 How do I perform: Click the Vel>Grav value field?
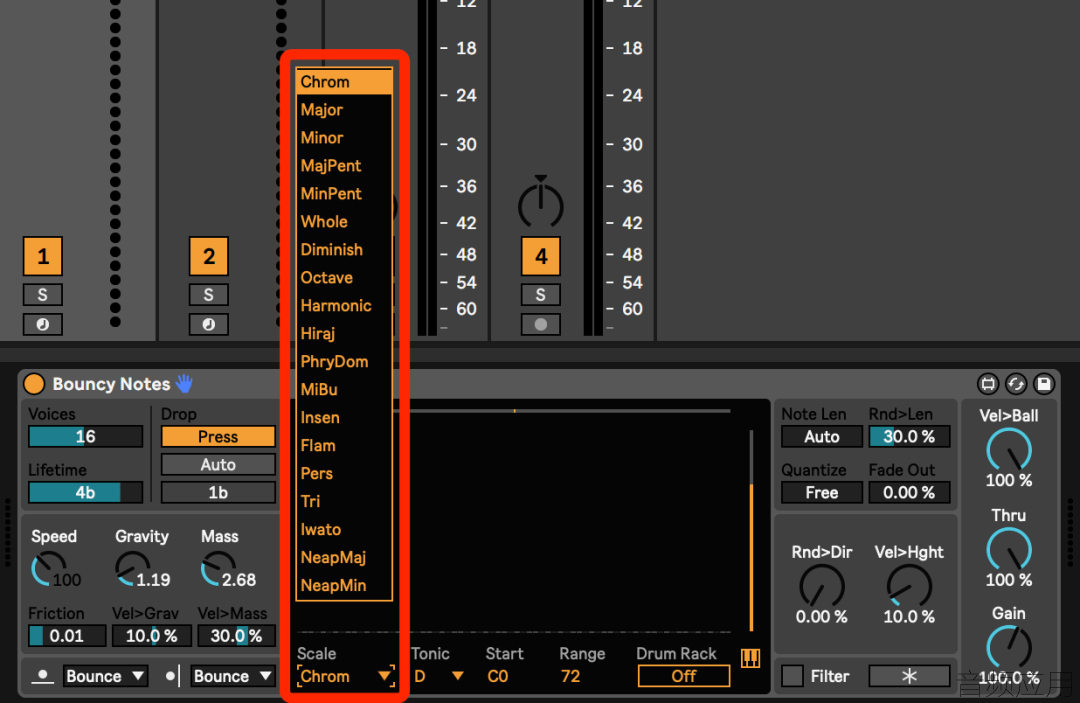click(152, 636)
